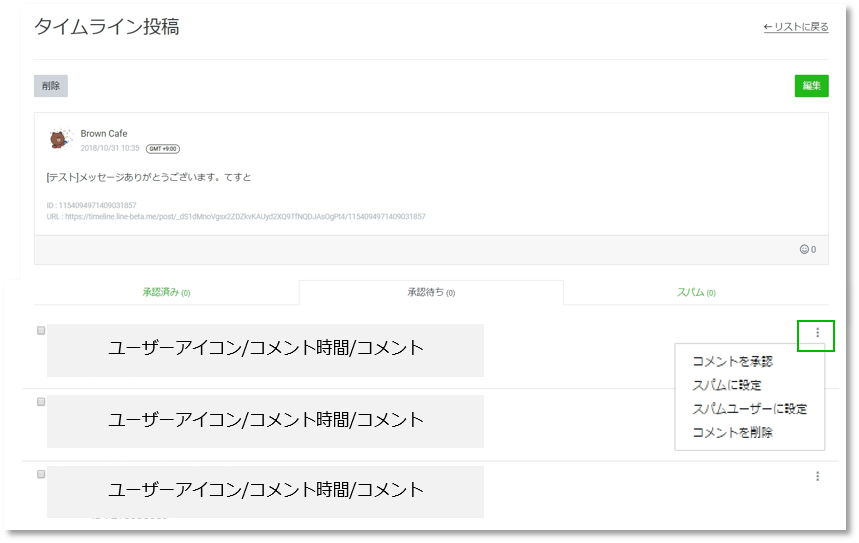Image resolution: width=859 pixels, height=543 pixels.
Task: Choose コメントを削除 from the menu
Action: coord(732,433)
